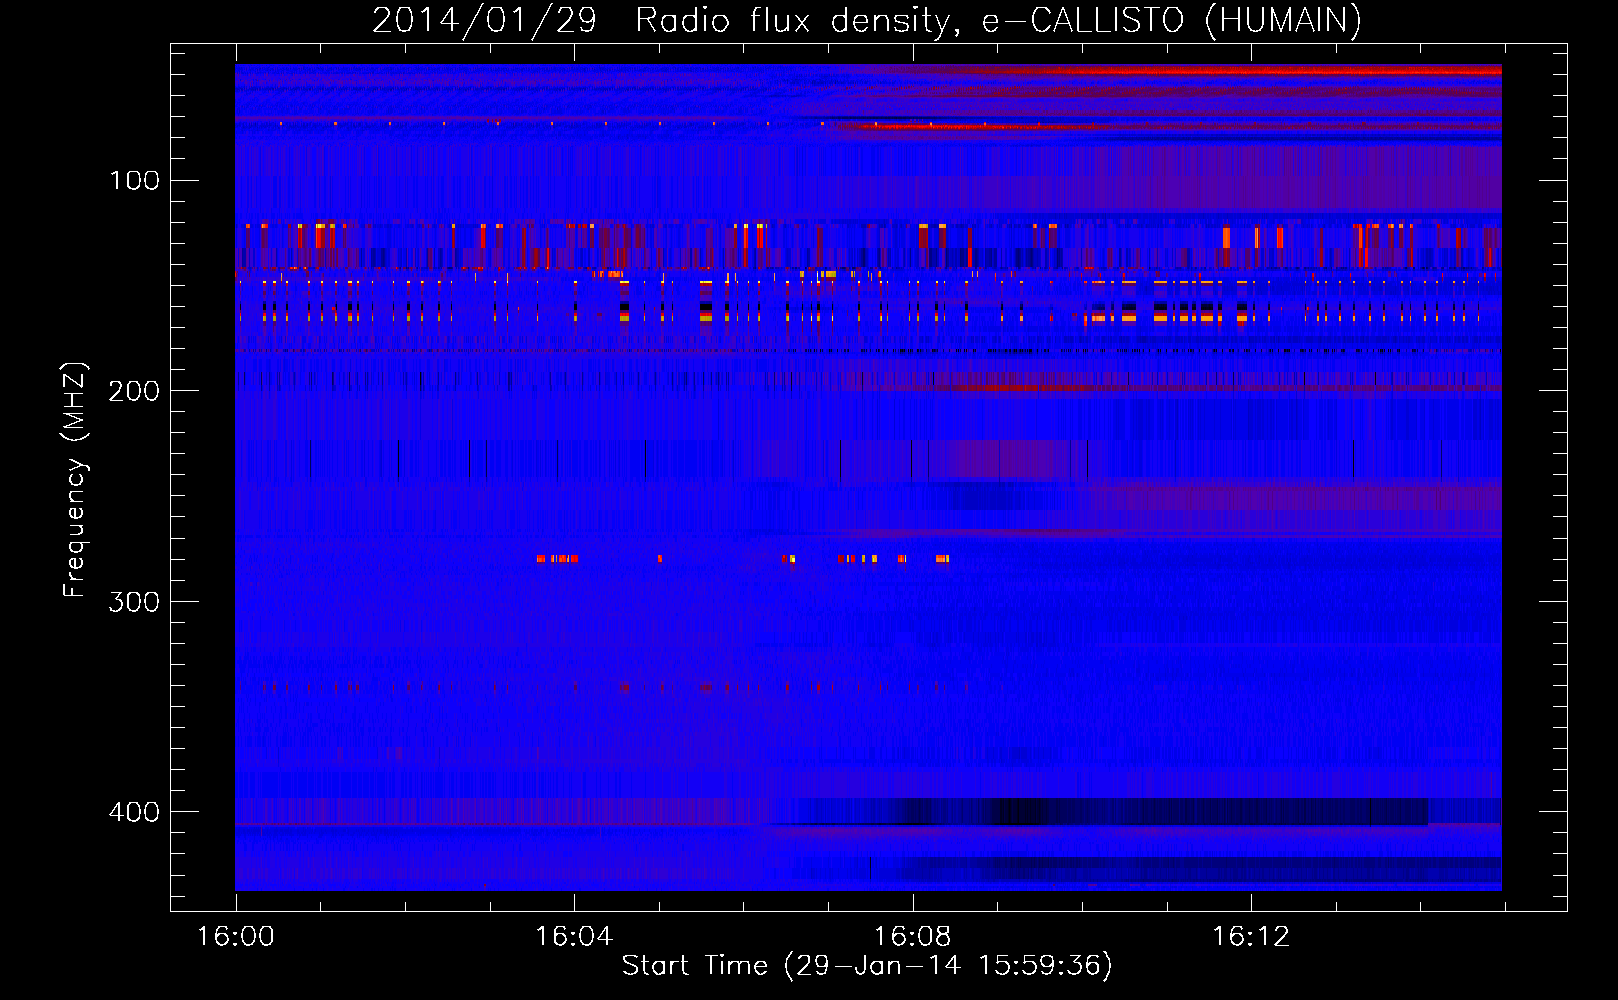Click the plot title text
This screenshot has height=1000, width=1618.
[x=867, y=20]
